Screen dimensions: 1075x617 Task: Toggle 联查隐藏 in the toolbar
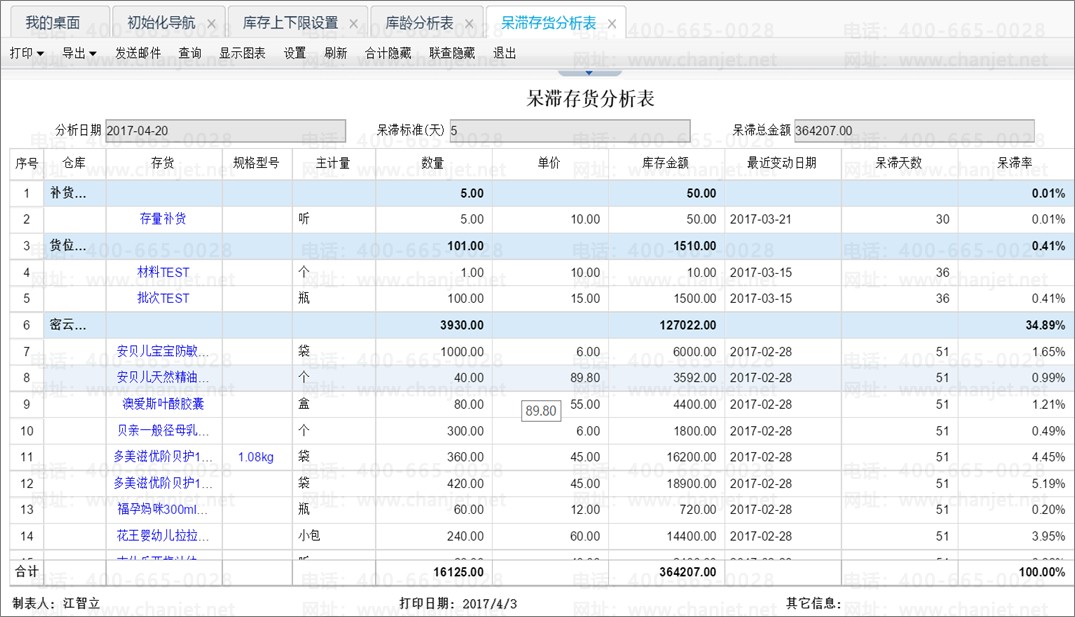coord(452,53)
